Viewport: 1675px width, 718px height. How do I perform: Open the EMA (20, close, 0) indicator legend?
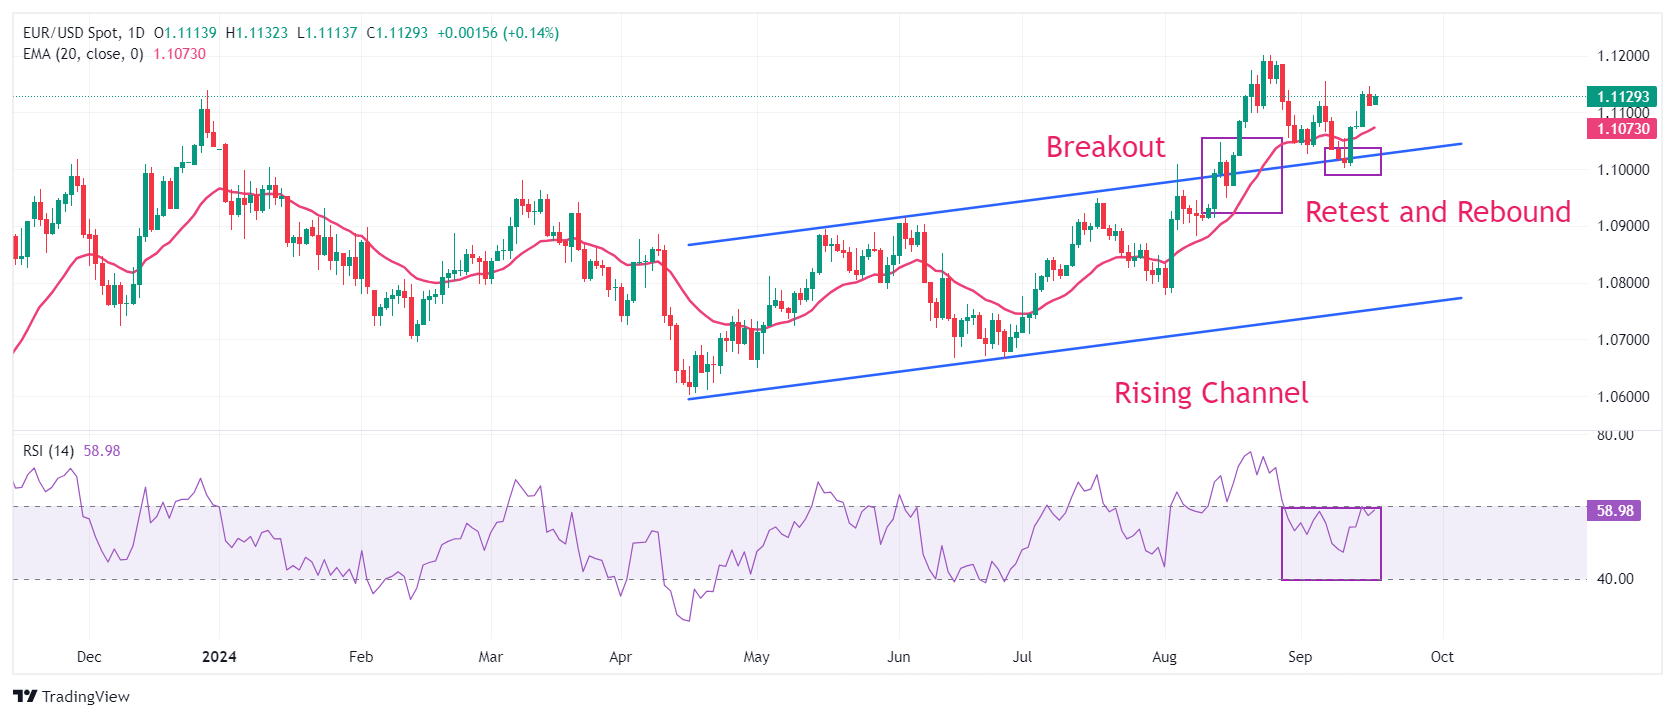pyautogui.click(x=83, y=54)
